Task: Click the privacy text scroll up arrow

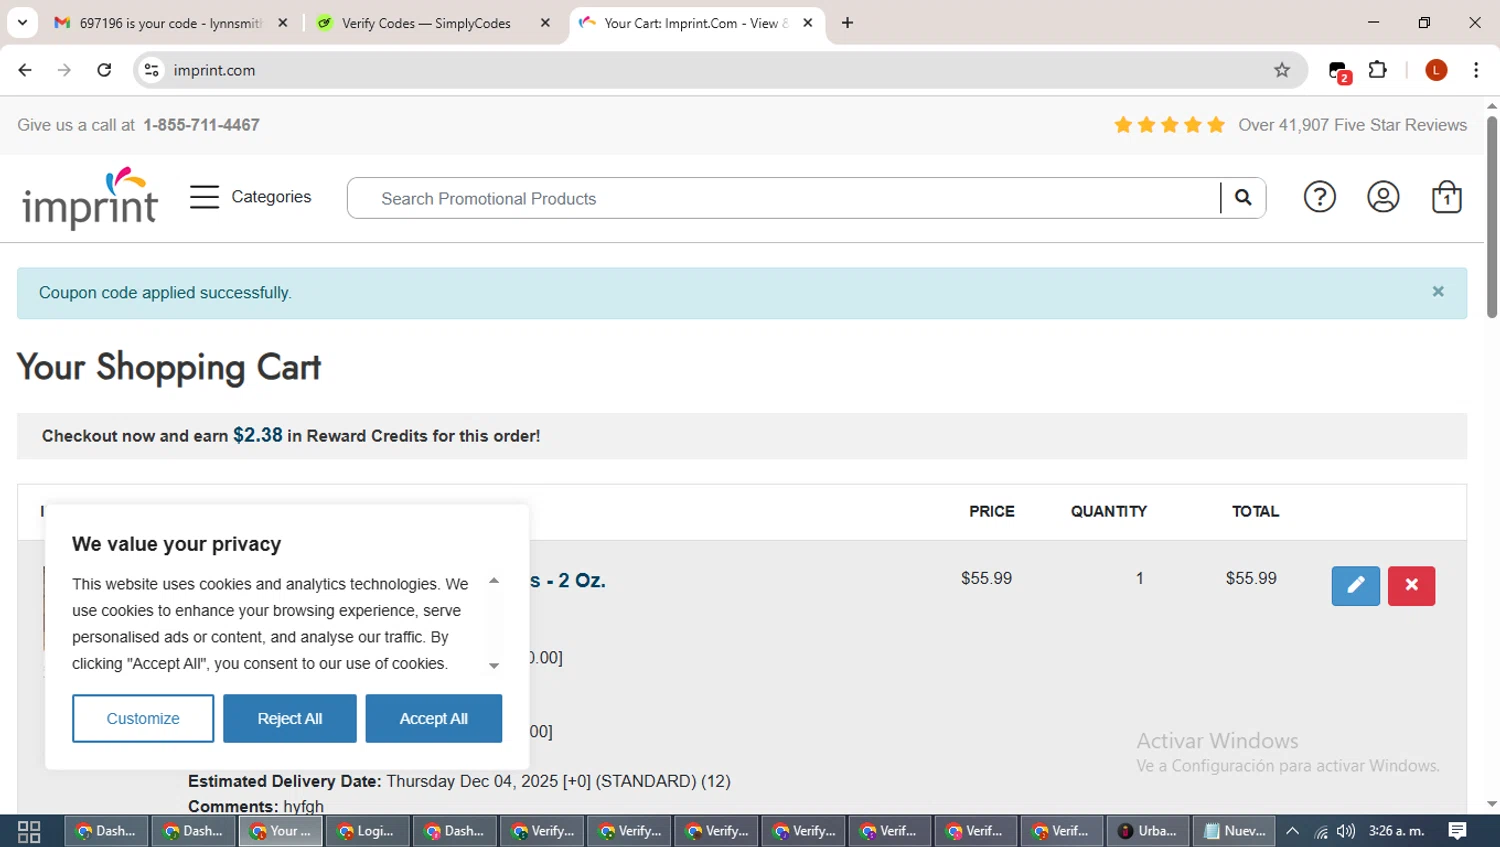Action: pos(494,581)
